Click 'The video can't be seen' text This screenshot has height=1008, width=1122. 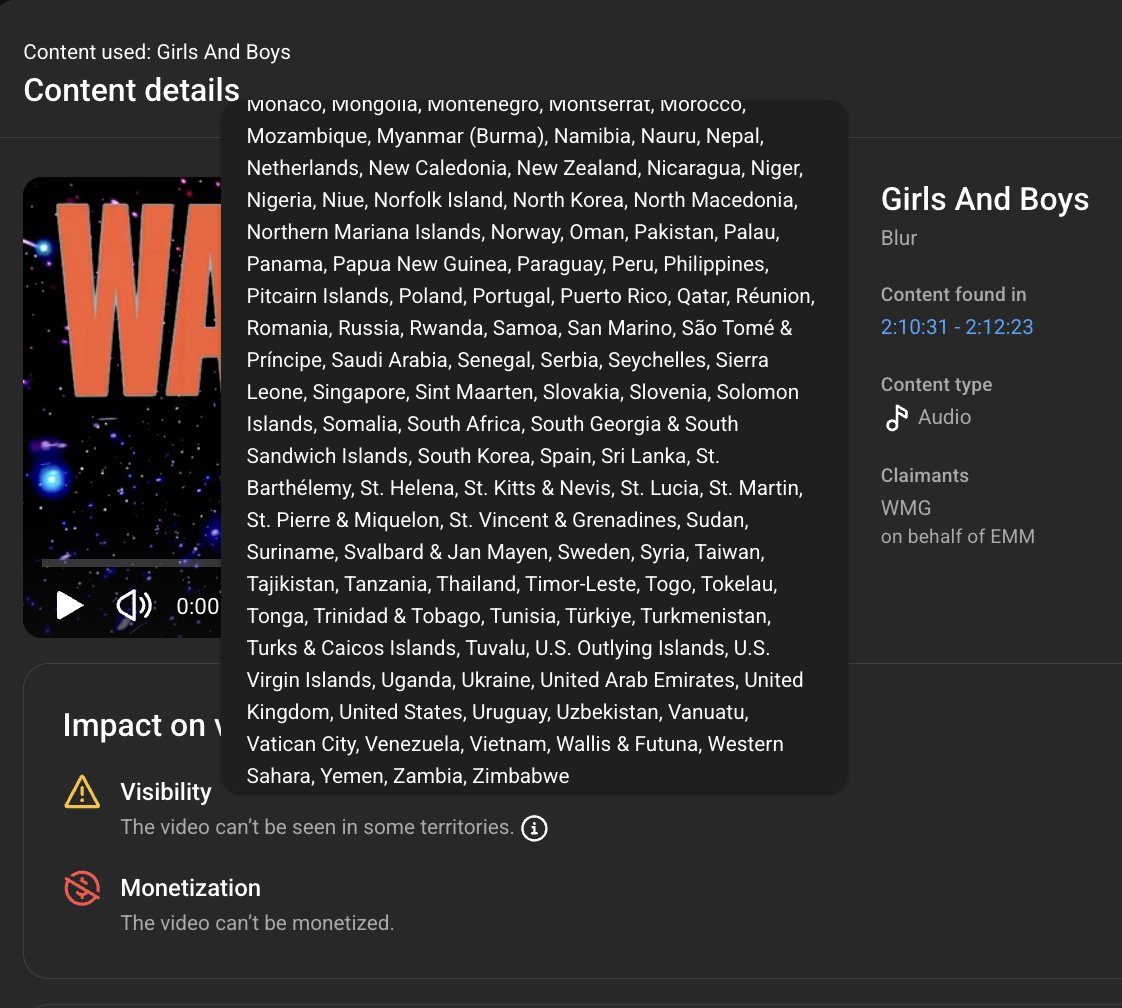[228, 827]
